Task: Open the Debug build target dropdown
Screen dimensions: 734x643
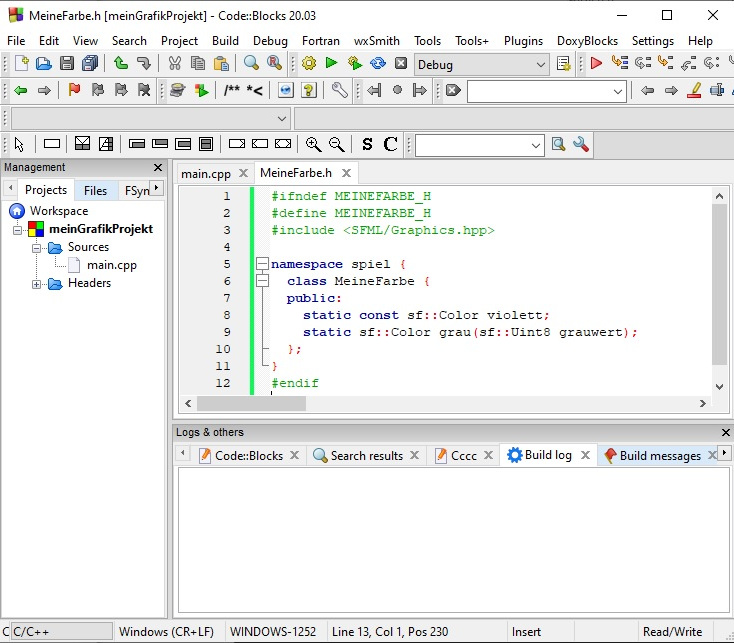Action: coord(541,65)
